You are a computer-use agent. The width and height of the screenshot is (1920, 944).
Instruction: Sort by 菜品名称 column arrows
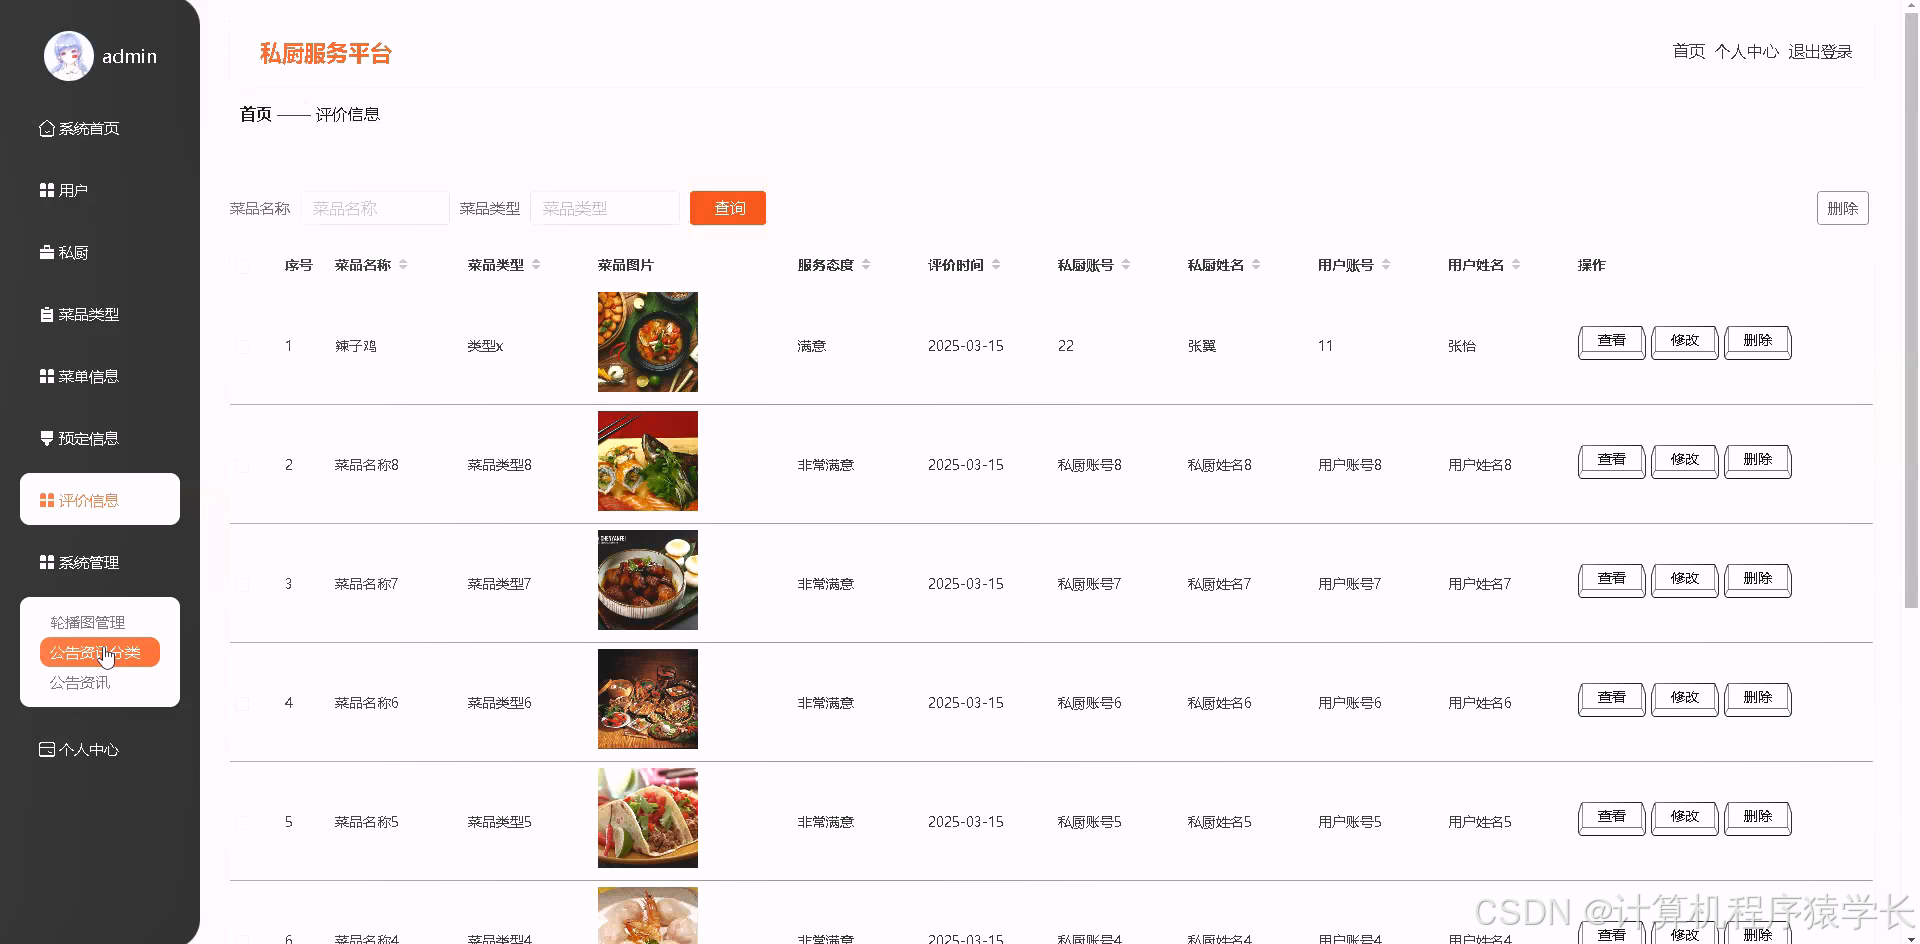point(403,265)
